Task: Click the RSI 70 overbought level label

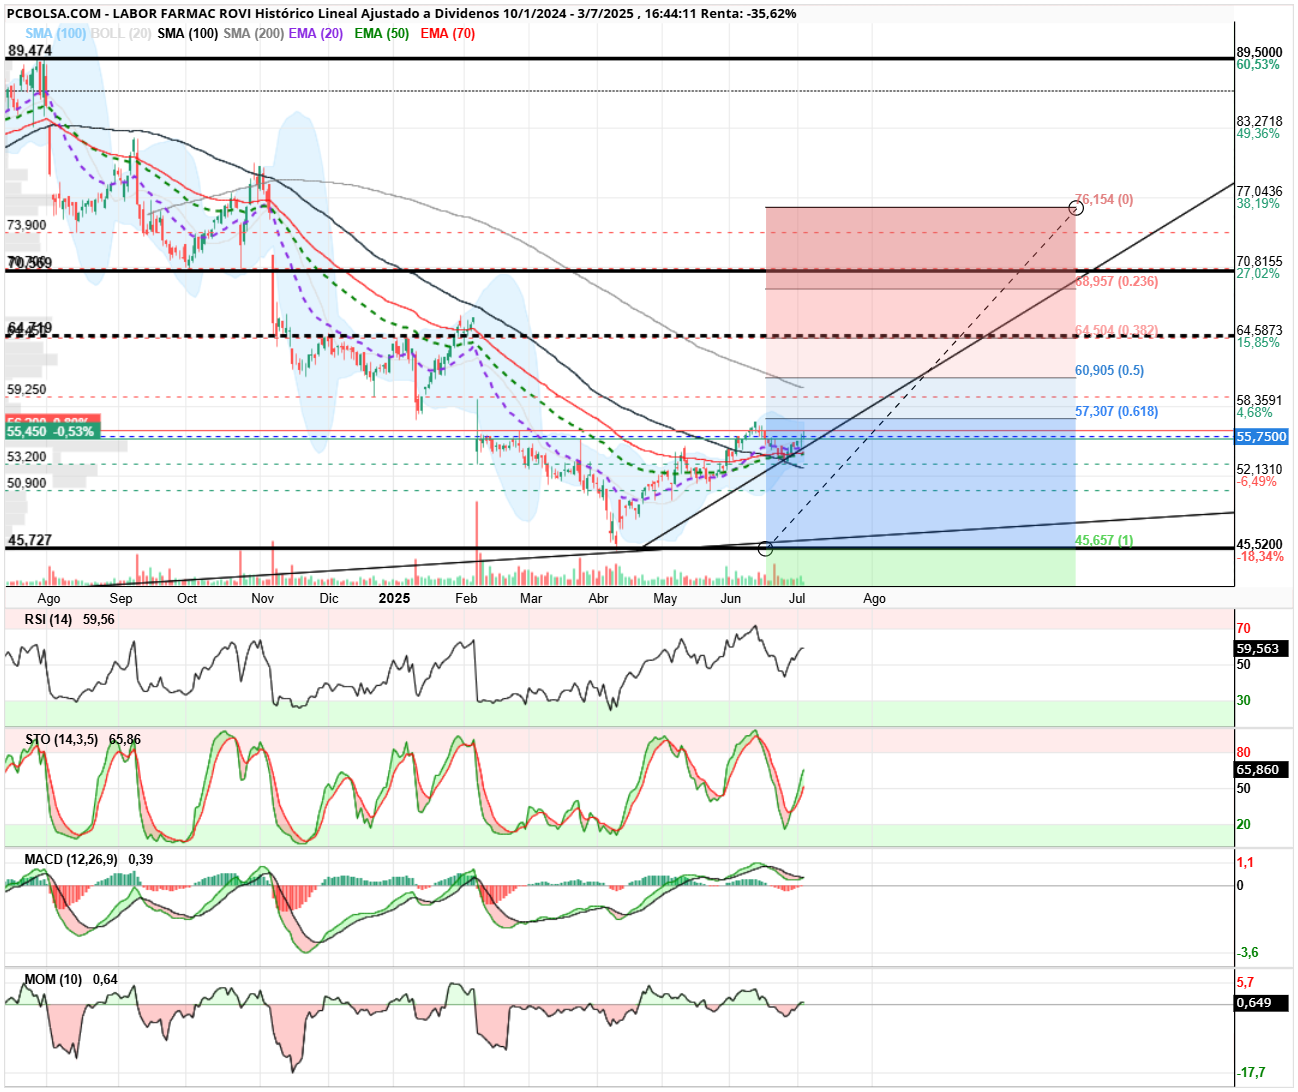Action: (x=1244, y=628)
